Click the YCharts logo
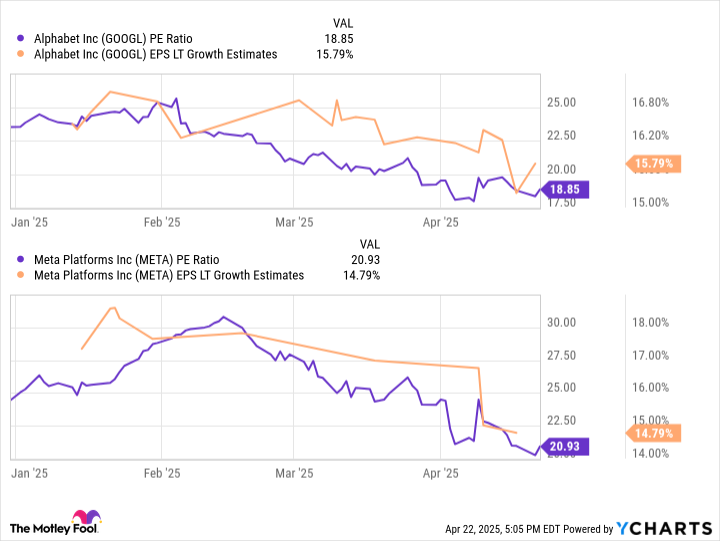This screenshot has height=541, width=720. [x=664, y=529]
